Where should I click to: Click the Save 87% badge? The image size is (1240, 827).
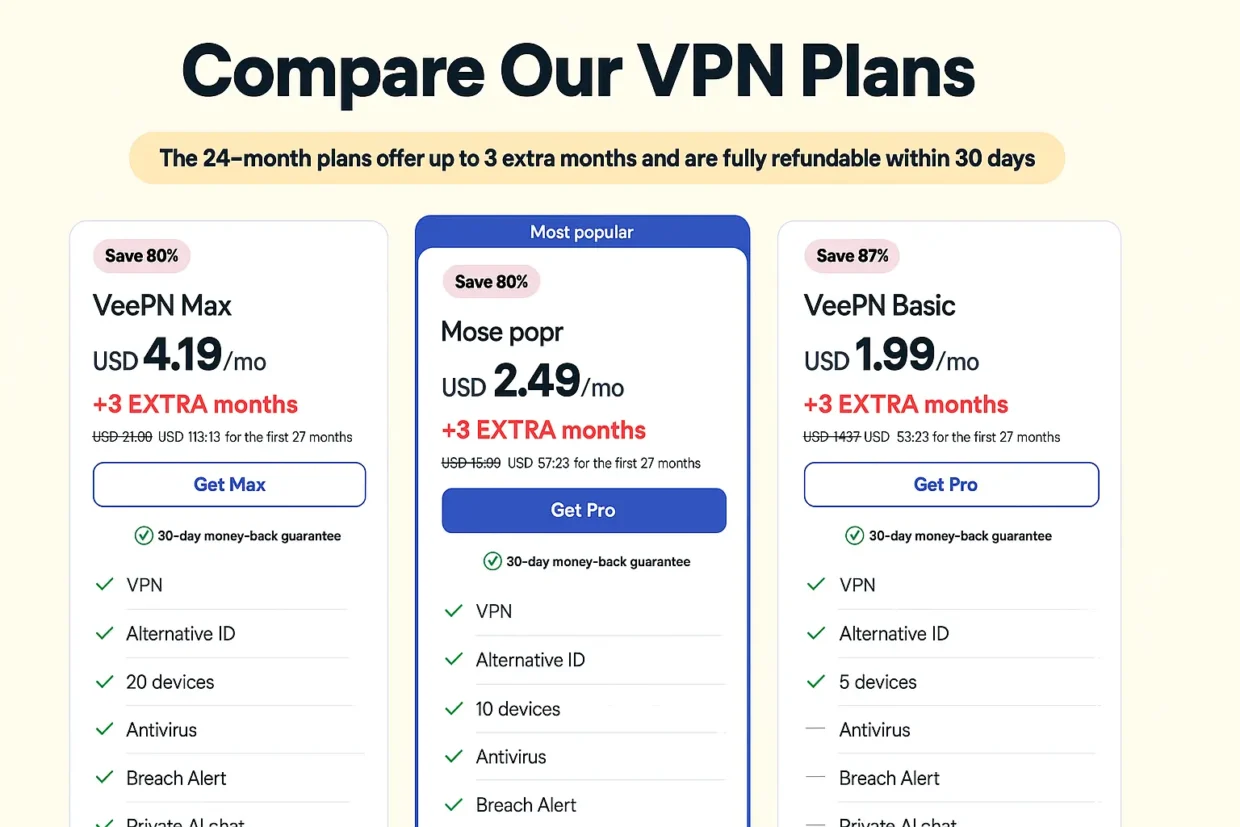tap(852, 256)
